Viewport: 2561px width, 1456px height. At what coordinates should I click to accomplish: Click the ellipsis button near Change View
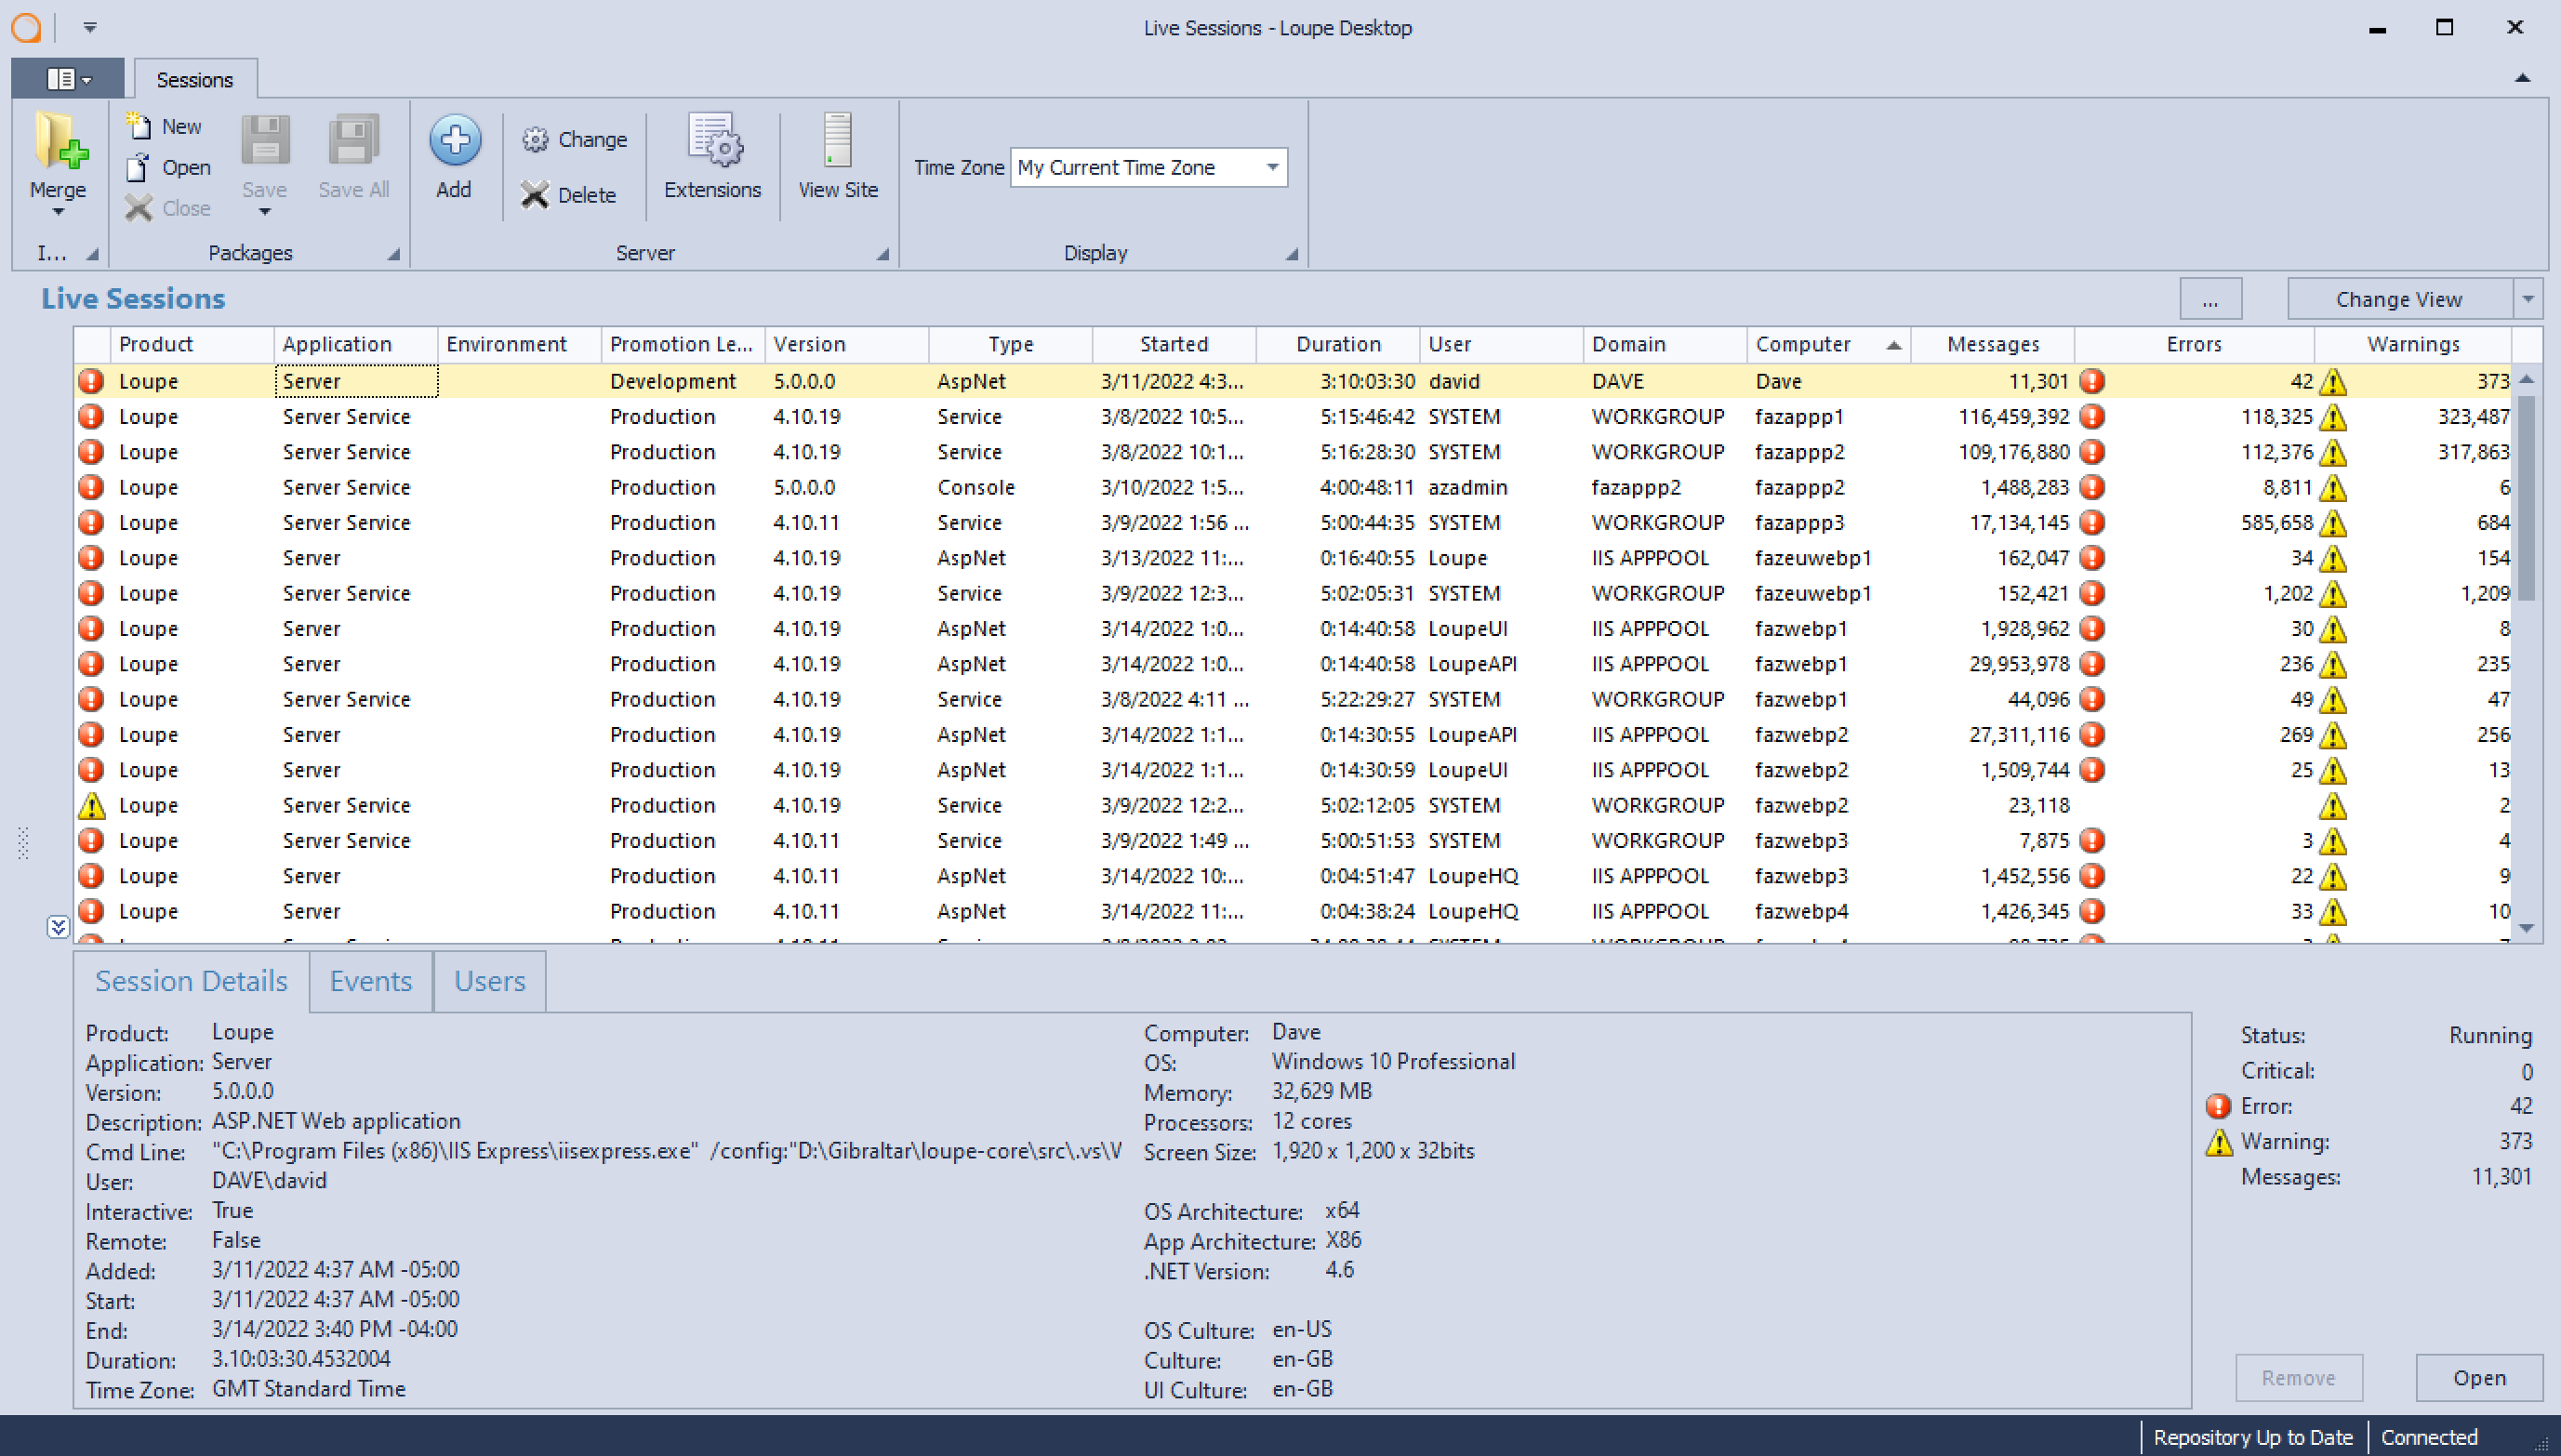pos(2210,299)
